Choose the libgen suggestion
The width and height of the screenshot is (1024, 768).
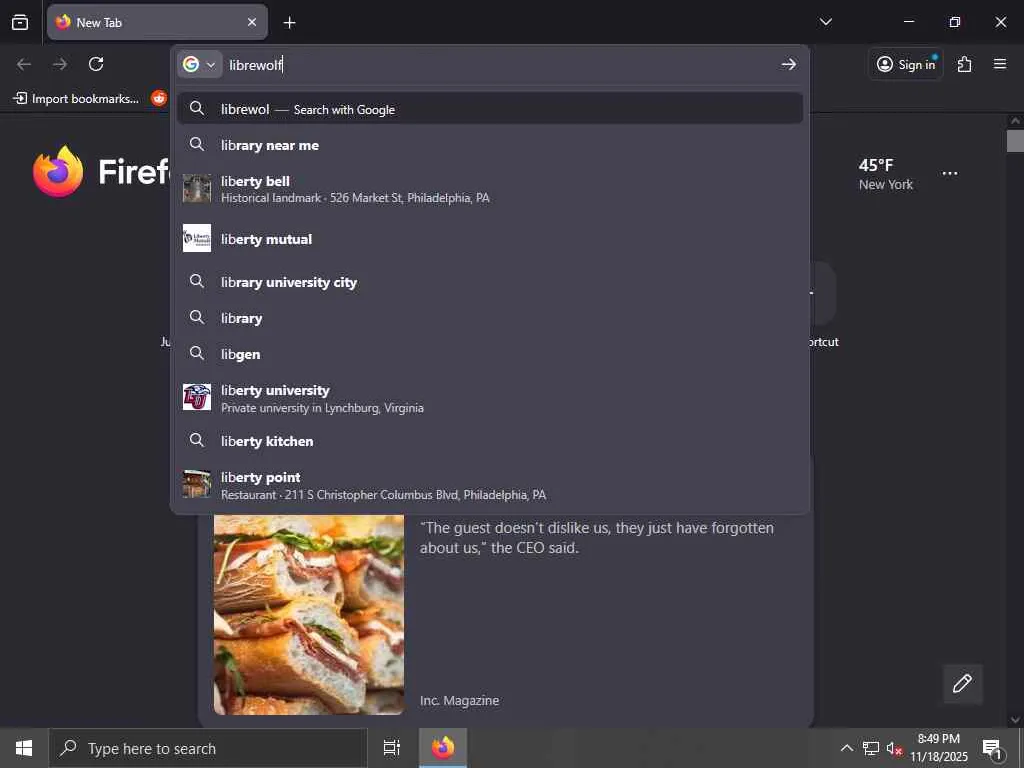tap(490, 354)
